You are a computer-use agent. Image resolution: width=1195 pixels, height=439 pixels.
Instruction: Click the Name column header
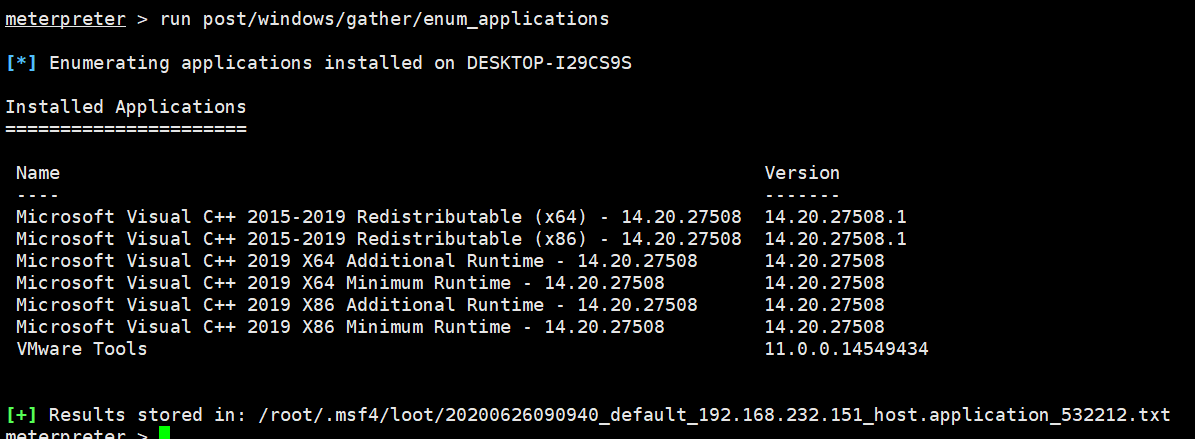click(38, 173)
